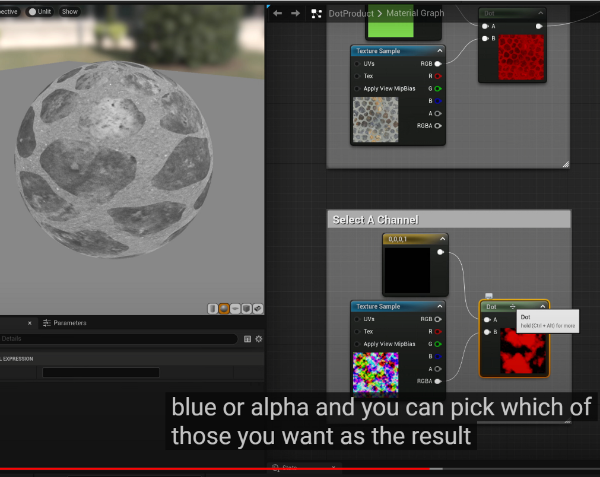Click Apply View MipBias pin on cobblestone Texture Sample

tap(357, 89)
